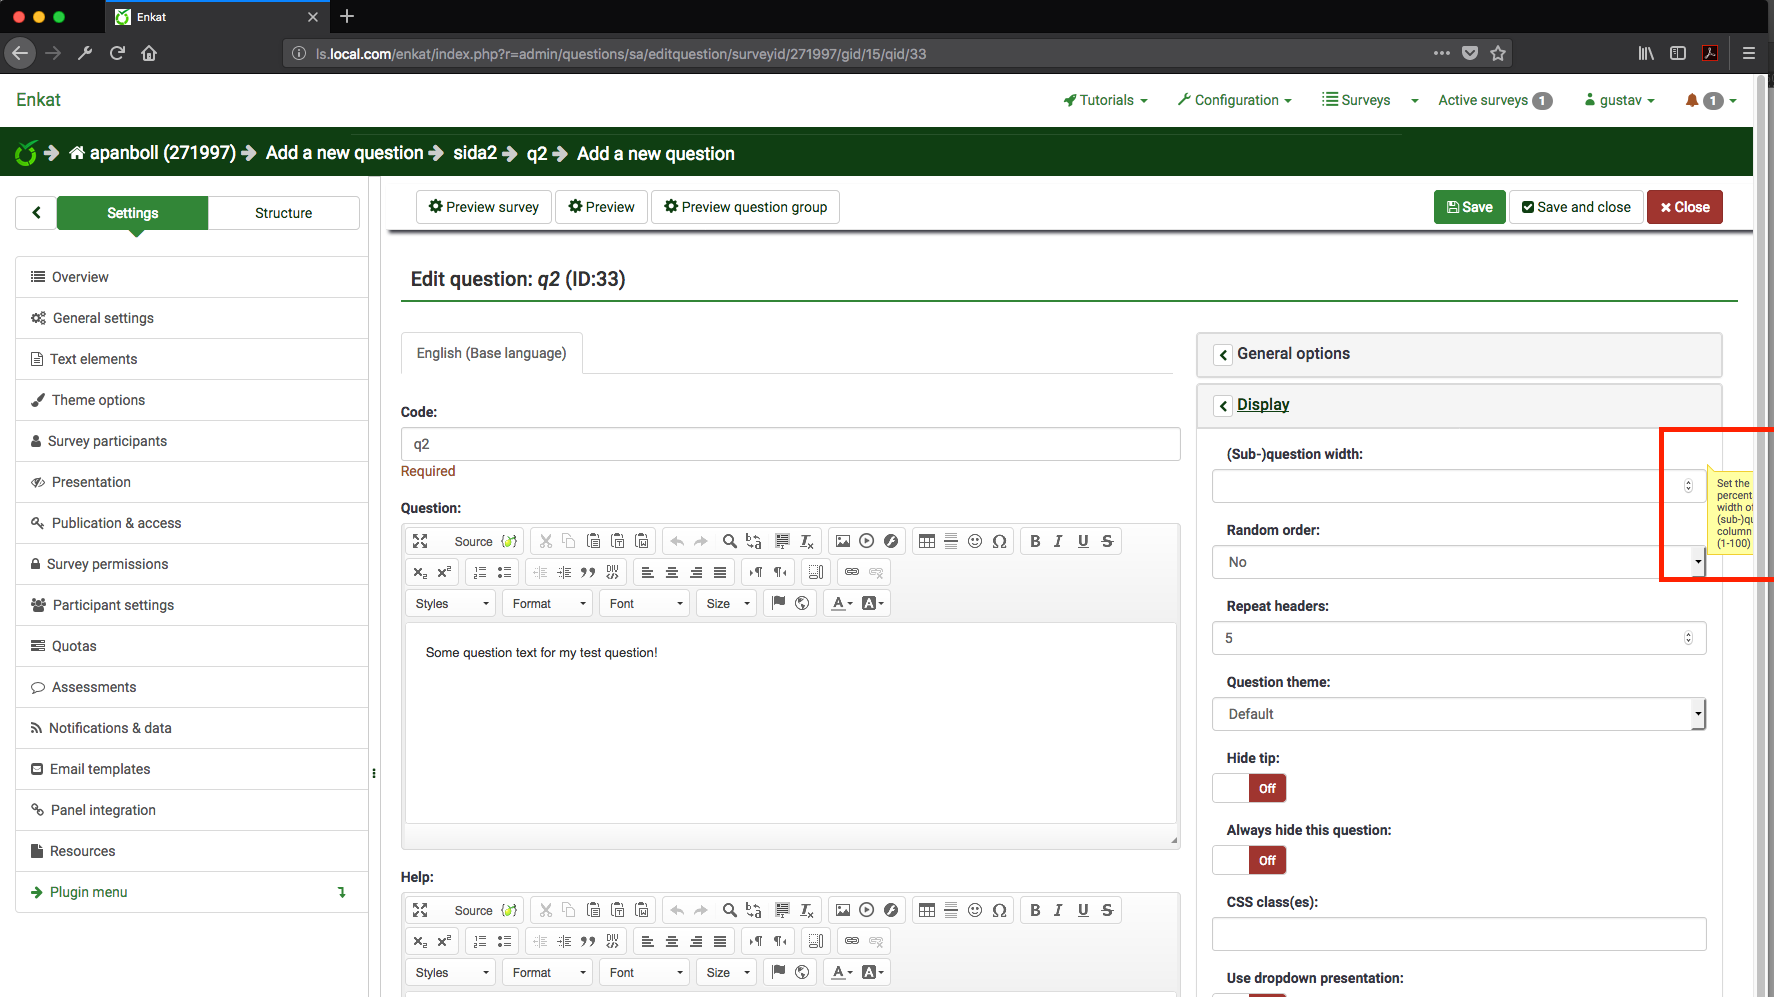1774x997 pixels.
Task: Click the Save and close button
Action: 1575,207
